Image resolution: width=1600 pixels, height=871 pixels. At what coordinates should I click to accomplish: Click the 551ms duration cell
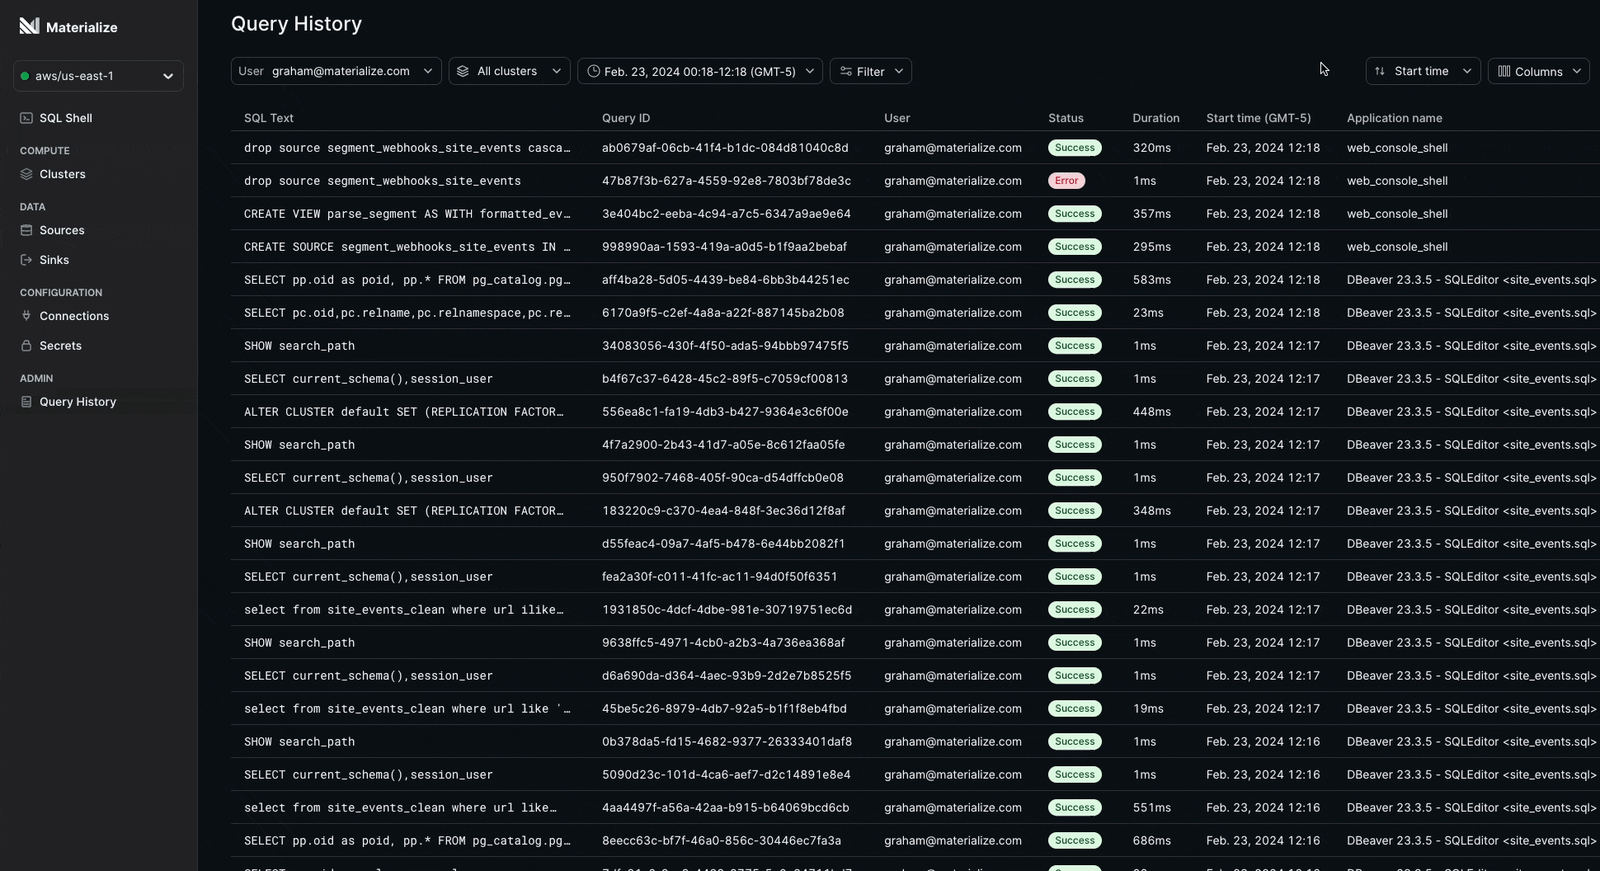[1152, 808]
